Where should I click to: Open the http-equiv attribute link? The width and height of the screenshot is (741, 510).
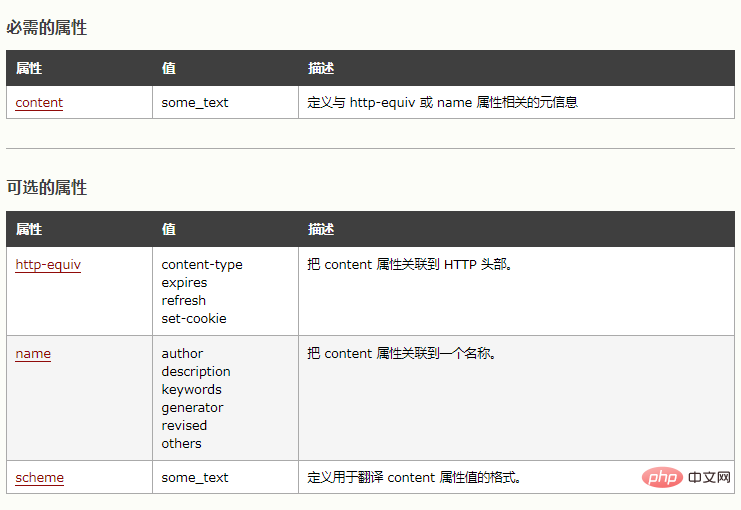48,265
